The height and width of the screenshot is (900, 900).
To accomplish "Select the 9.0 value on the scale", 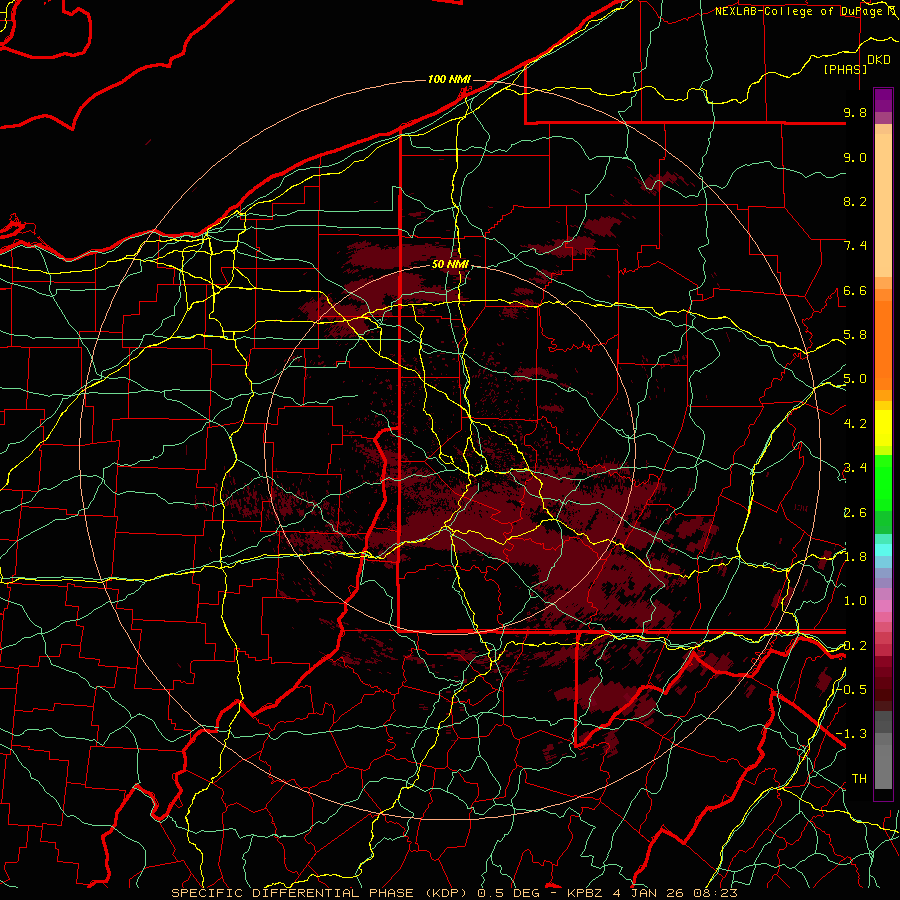I will click(855, 157).
